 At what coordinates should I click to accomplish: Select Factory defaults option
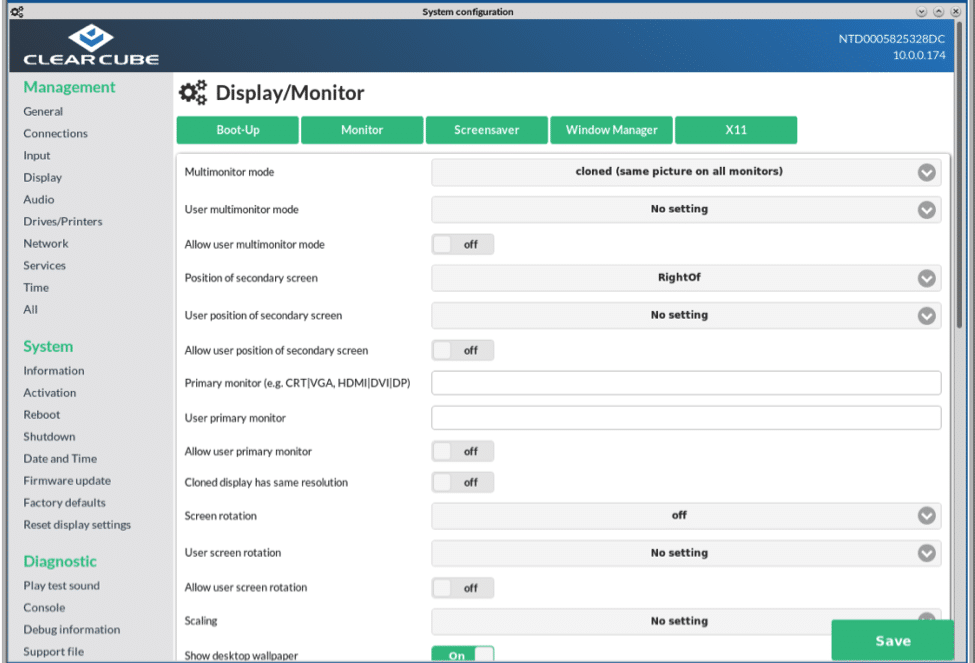click(x=65, y=503)
